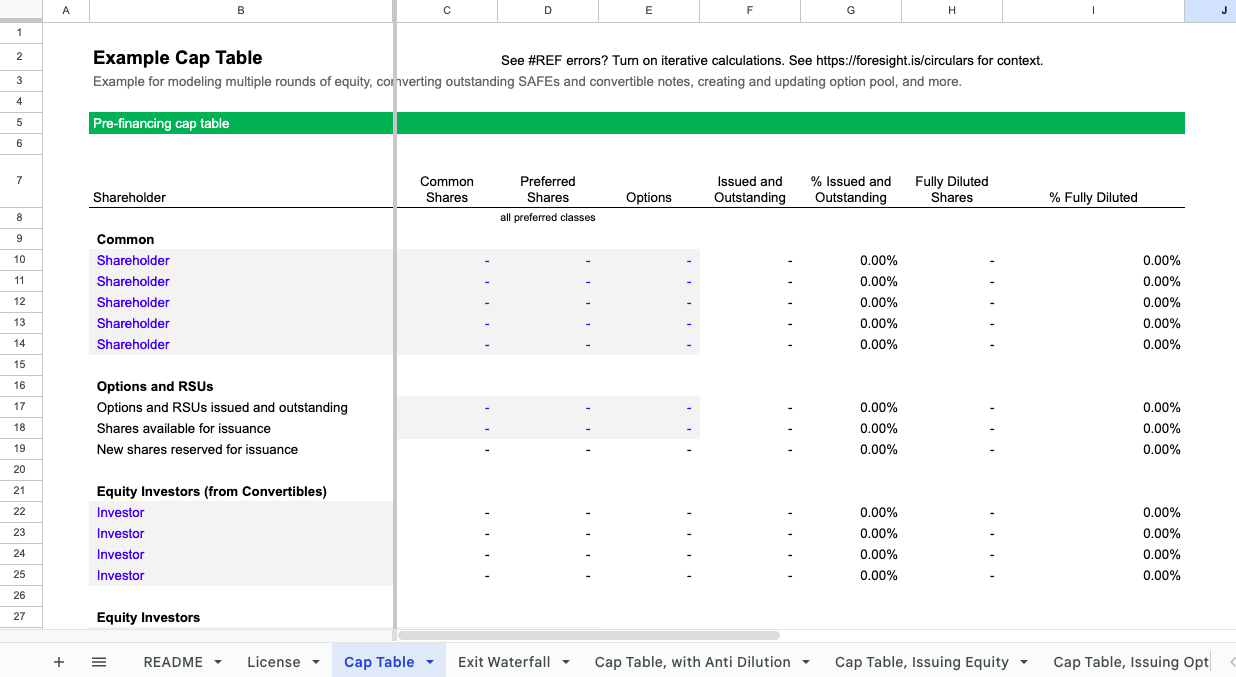Open the README sheet tab
Viewport: 1236px width, 677px height.
tap(173, 662)
